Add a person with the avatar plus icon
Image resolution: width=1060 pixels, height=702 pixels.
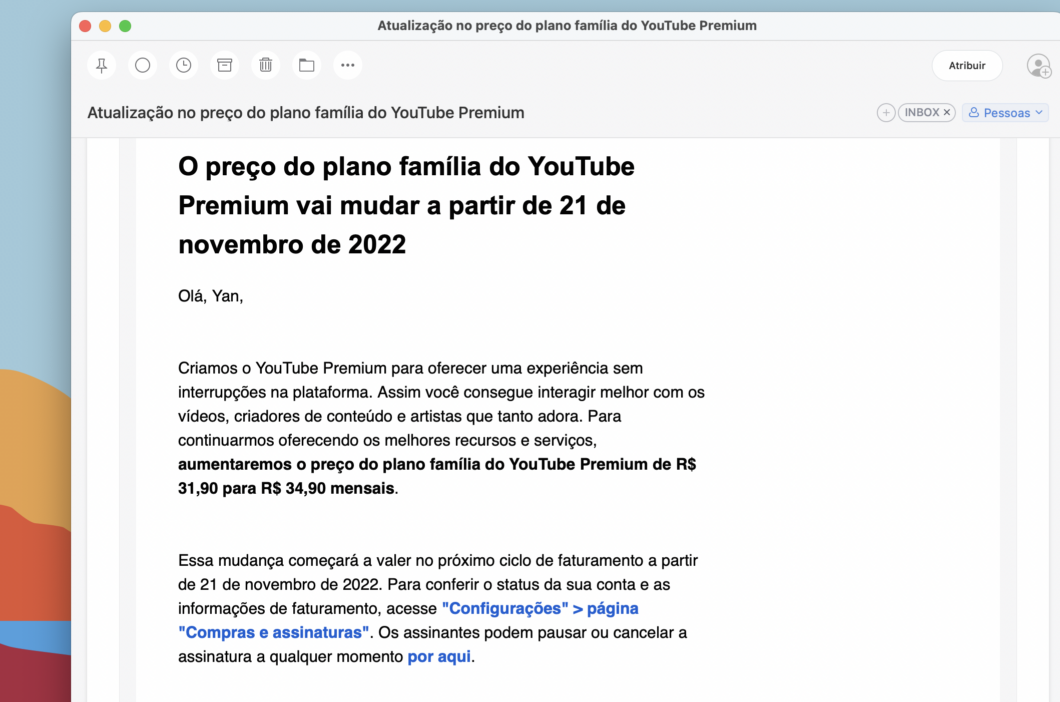[x=1038, y=66]
